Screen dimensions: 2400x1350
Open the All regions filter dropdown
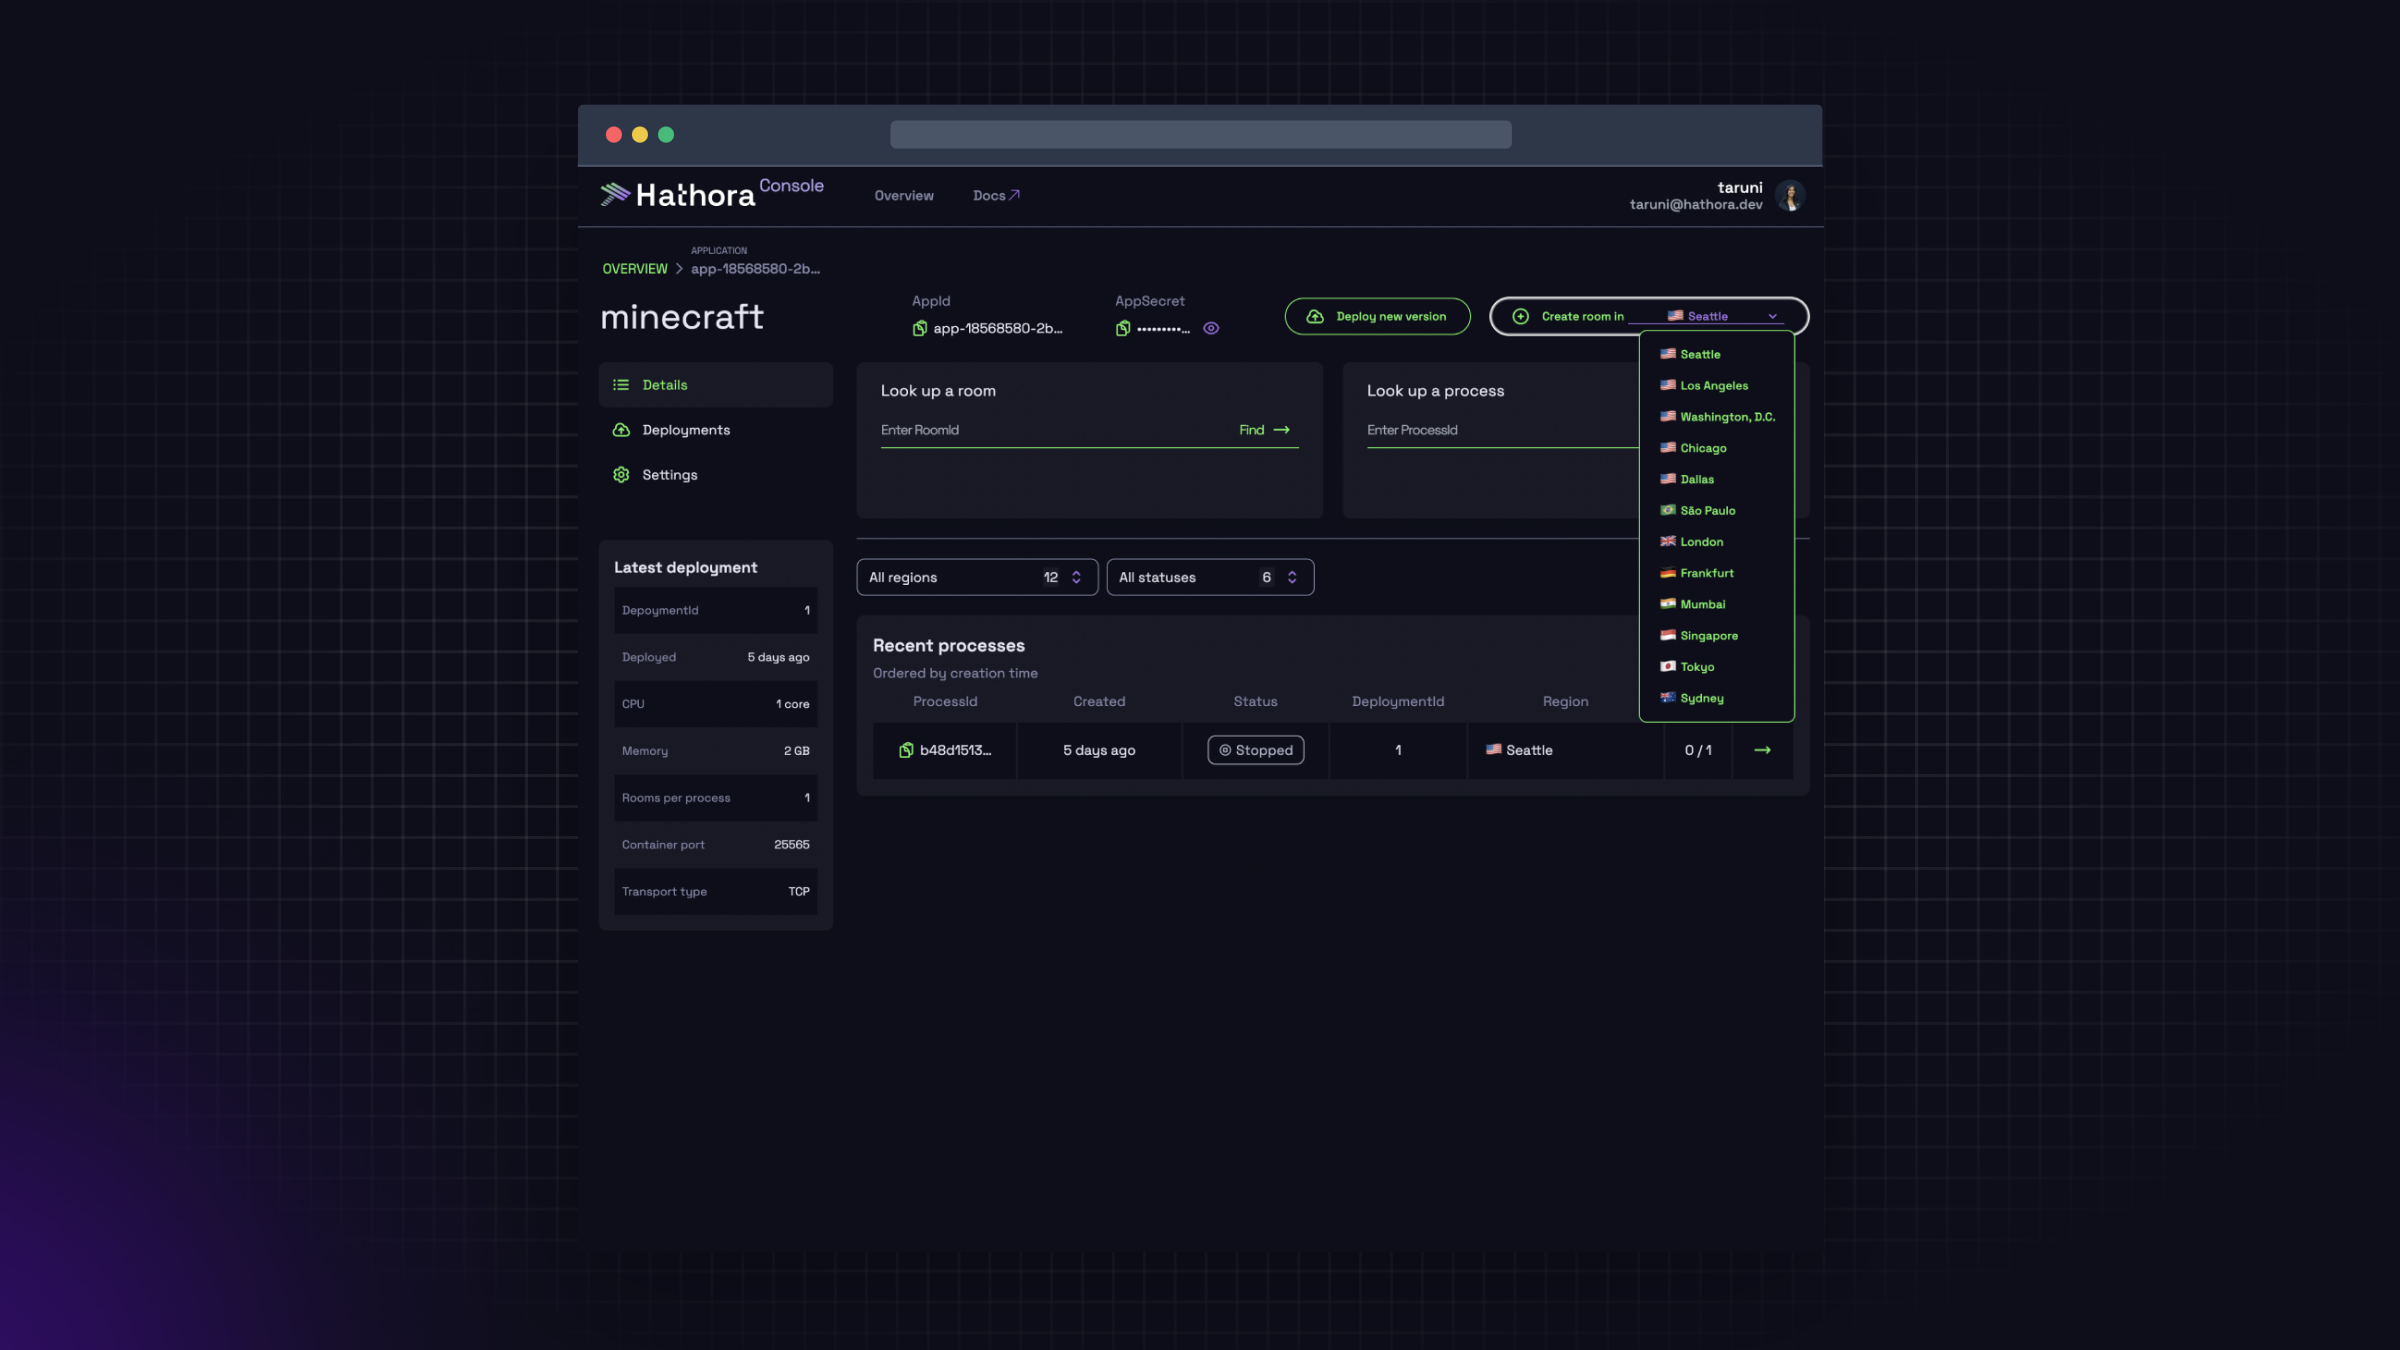pyautogui.click(x=977, y=577)
